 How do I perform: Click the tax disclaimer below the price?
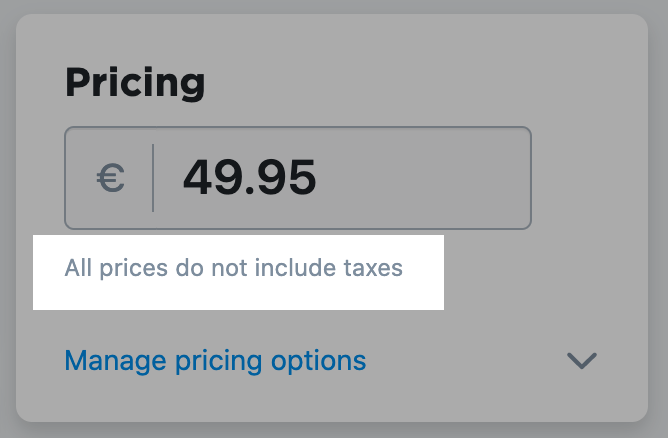pos(233,268)
